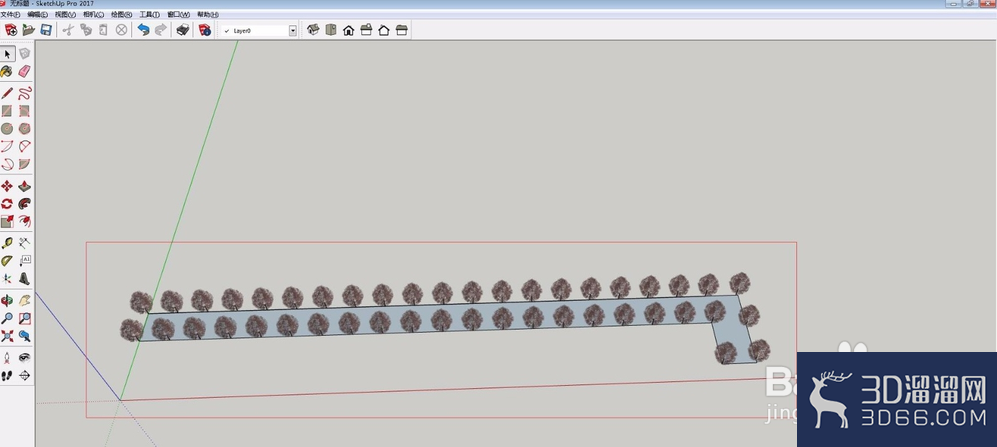Select the Pan hand tool

[24, 301]
